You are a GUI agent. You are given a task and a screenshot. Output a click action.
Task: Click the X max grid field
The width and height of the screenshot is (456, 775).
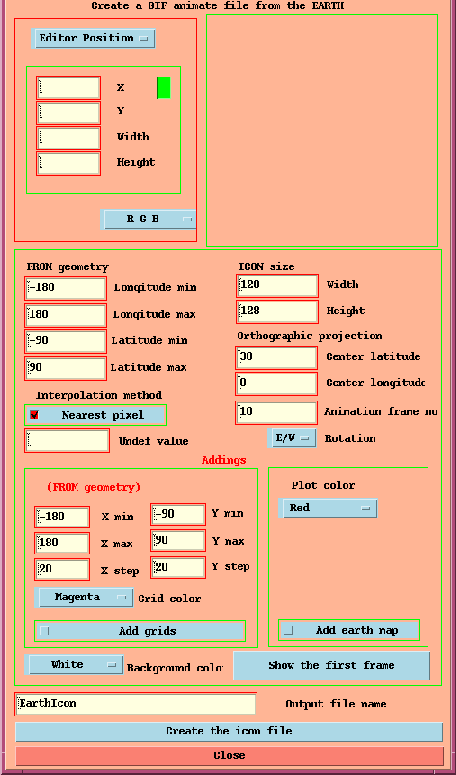62,543
